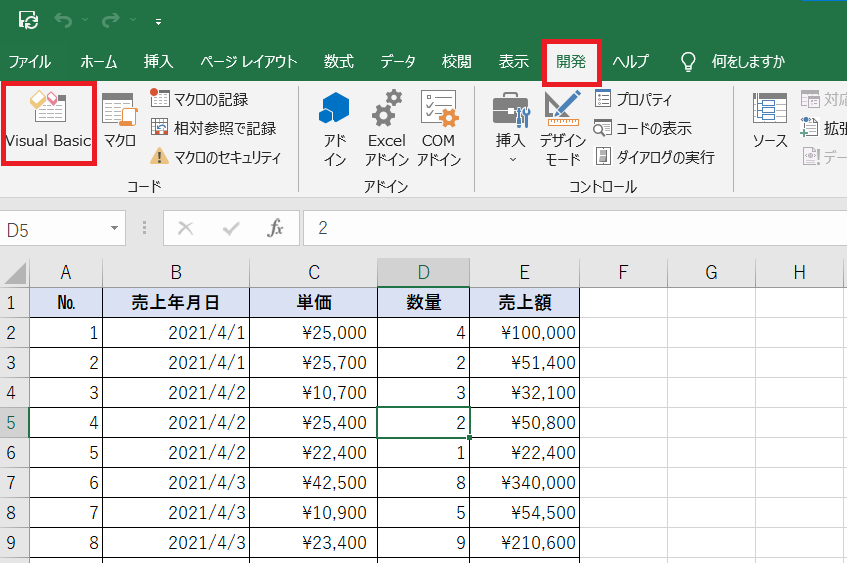
Task: Open the undo history dropdown
Action: click(x=85, y=21)
